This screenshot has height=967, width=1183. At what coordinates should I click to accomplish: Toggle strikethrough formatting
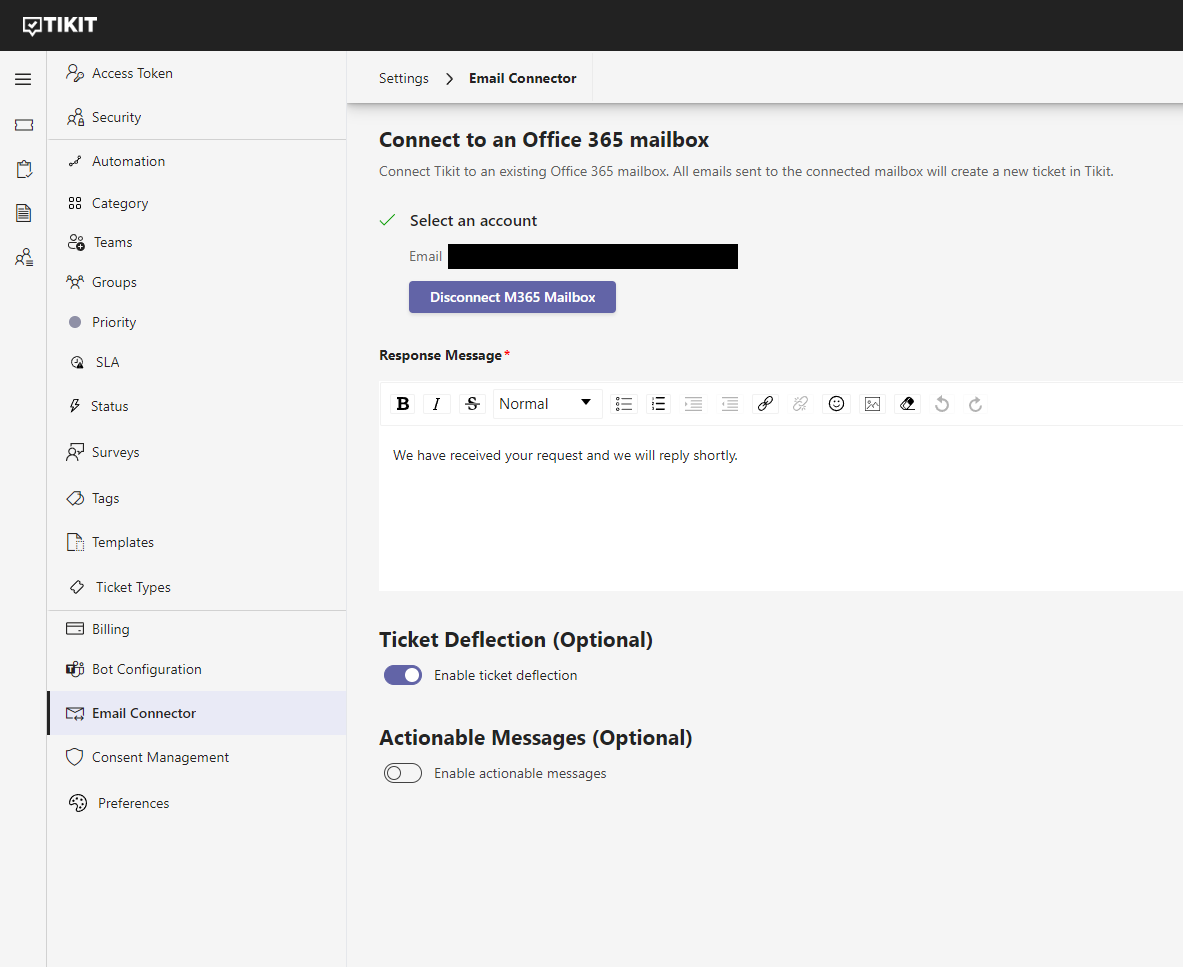(472, 404)
